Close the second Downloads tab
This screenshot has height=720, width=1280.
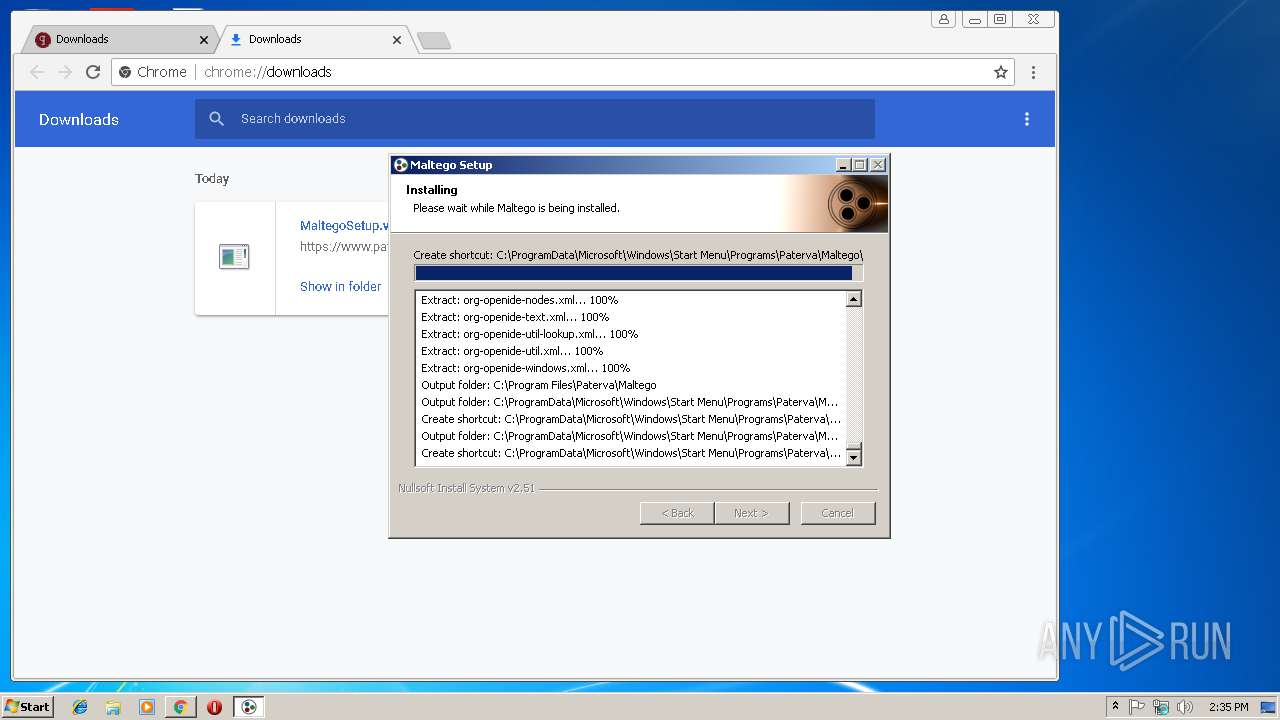(397, 40)
